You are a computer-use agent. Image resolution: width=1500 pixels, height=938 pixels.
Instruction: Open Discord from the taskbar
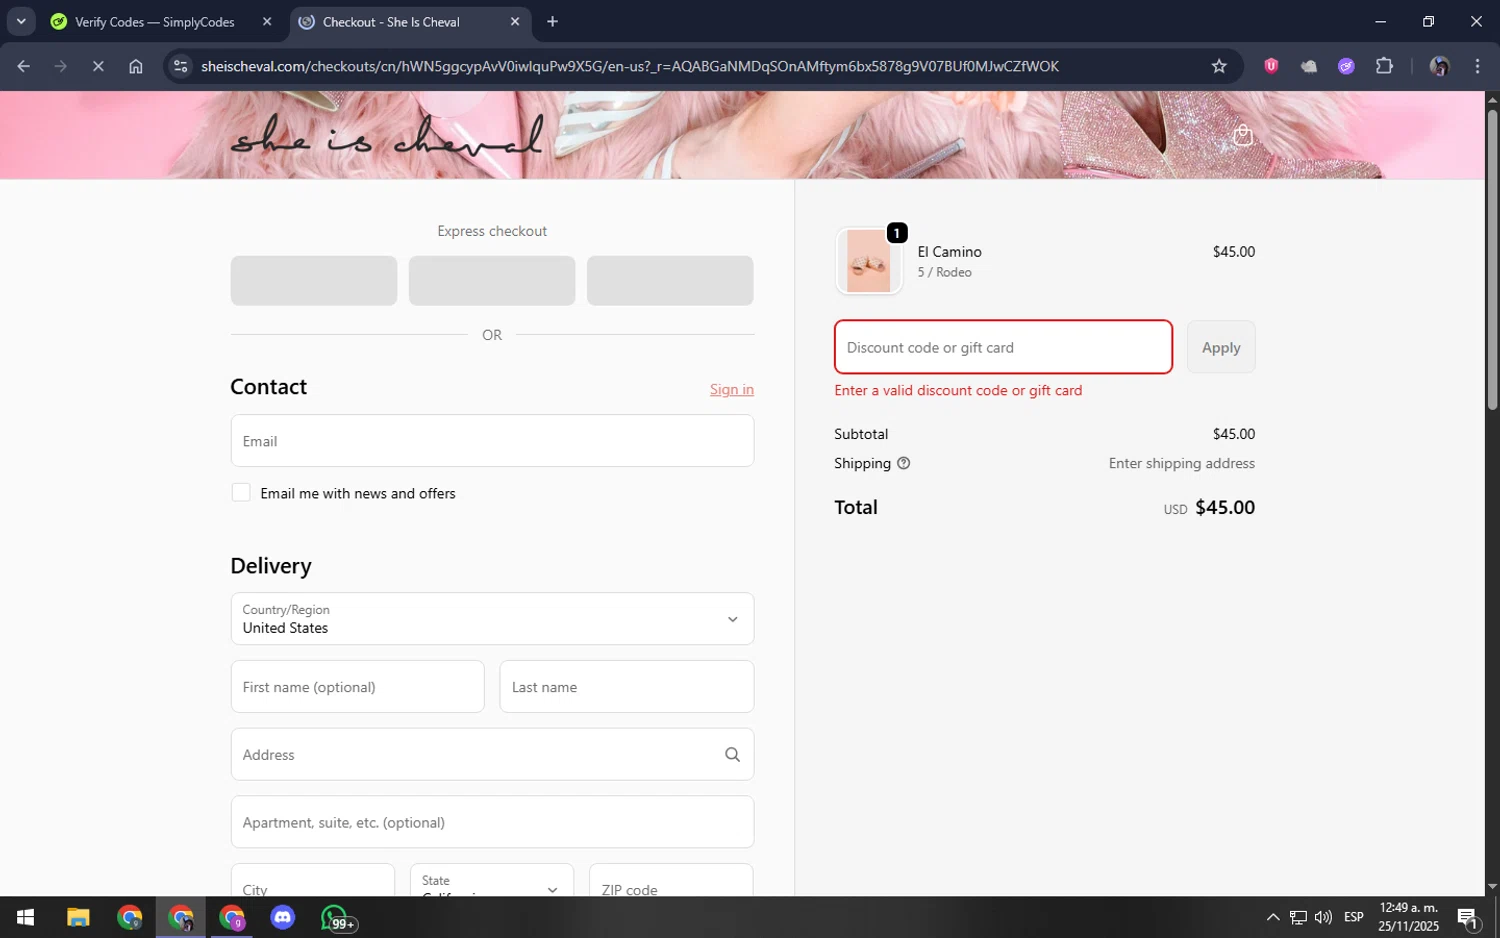[x=283, y=917]
